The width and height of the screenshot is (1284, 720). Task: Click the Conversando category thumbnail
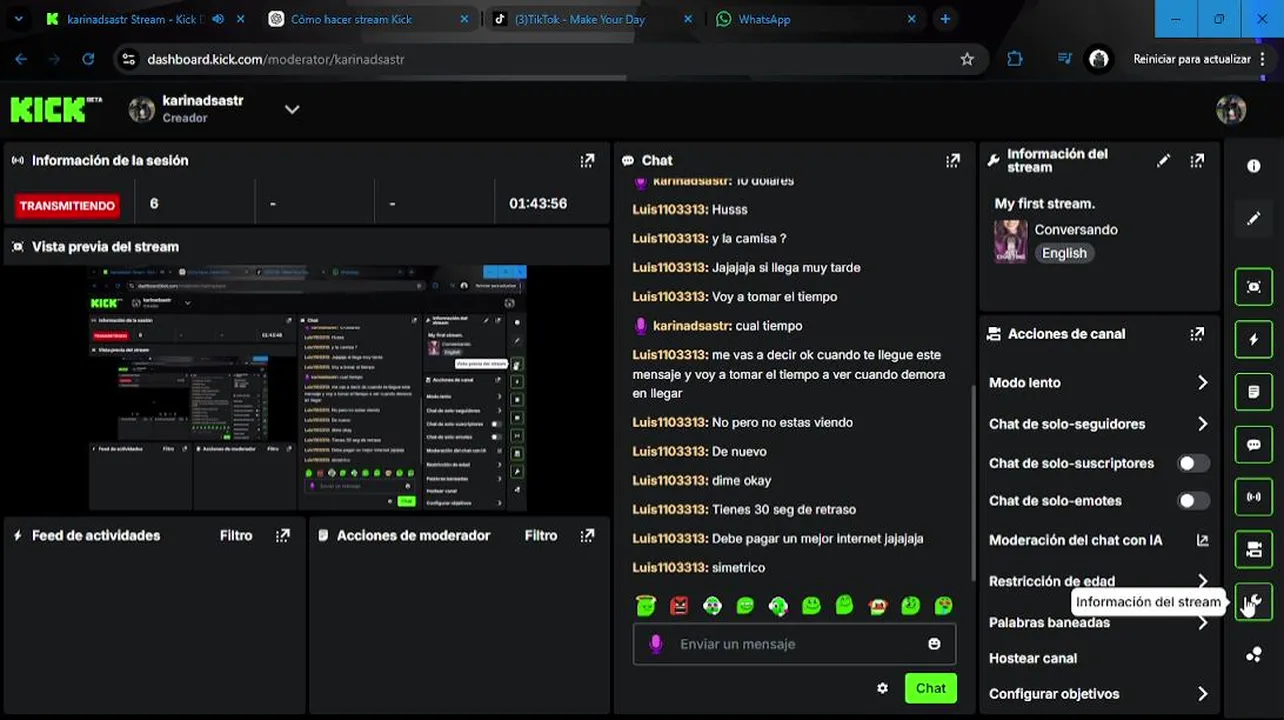click(1010, 241)
